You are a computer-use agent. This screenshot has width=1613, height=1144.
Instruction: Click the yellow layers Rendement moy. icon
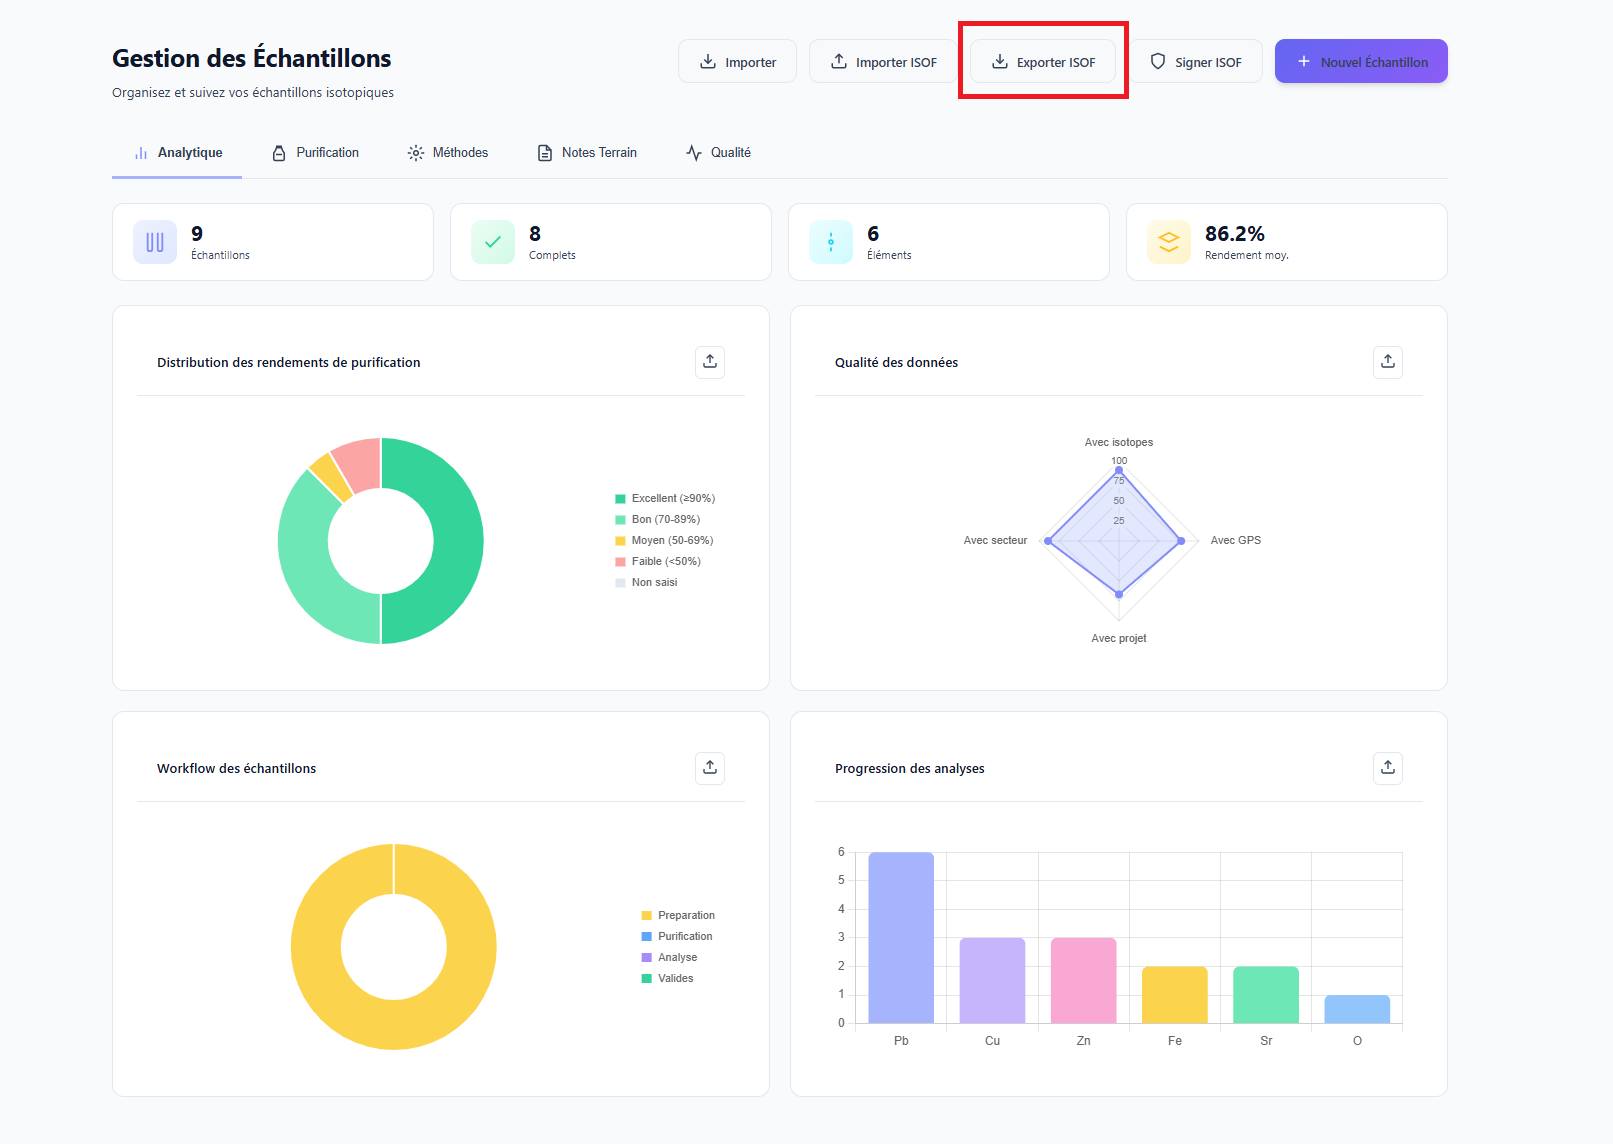1169,242
